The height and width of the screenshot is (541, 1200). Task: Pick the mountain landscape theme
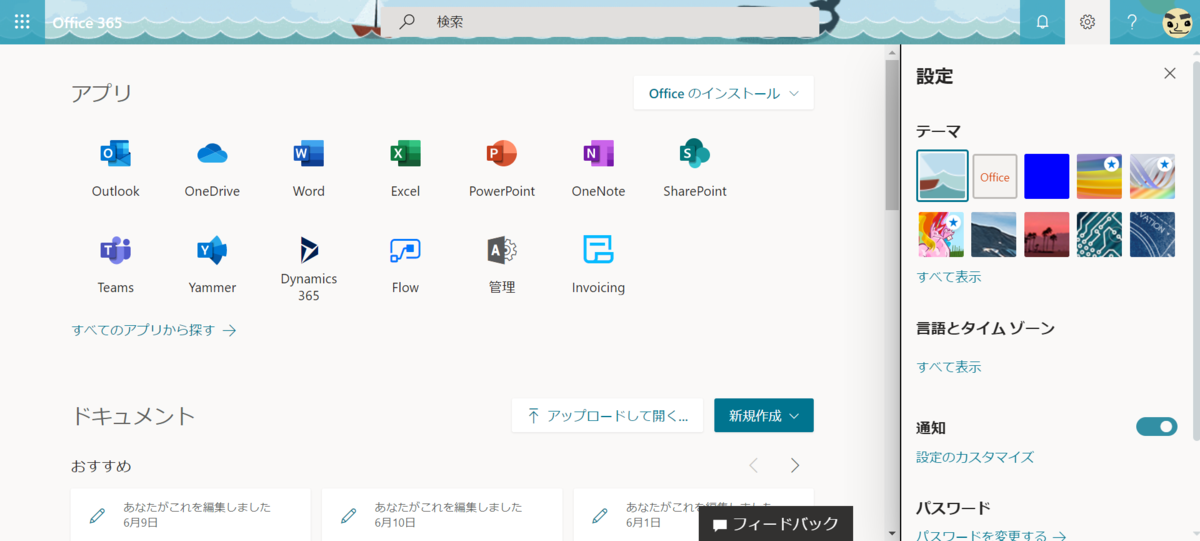tap(994, 234)
